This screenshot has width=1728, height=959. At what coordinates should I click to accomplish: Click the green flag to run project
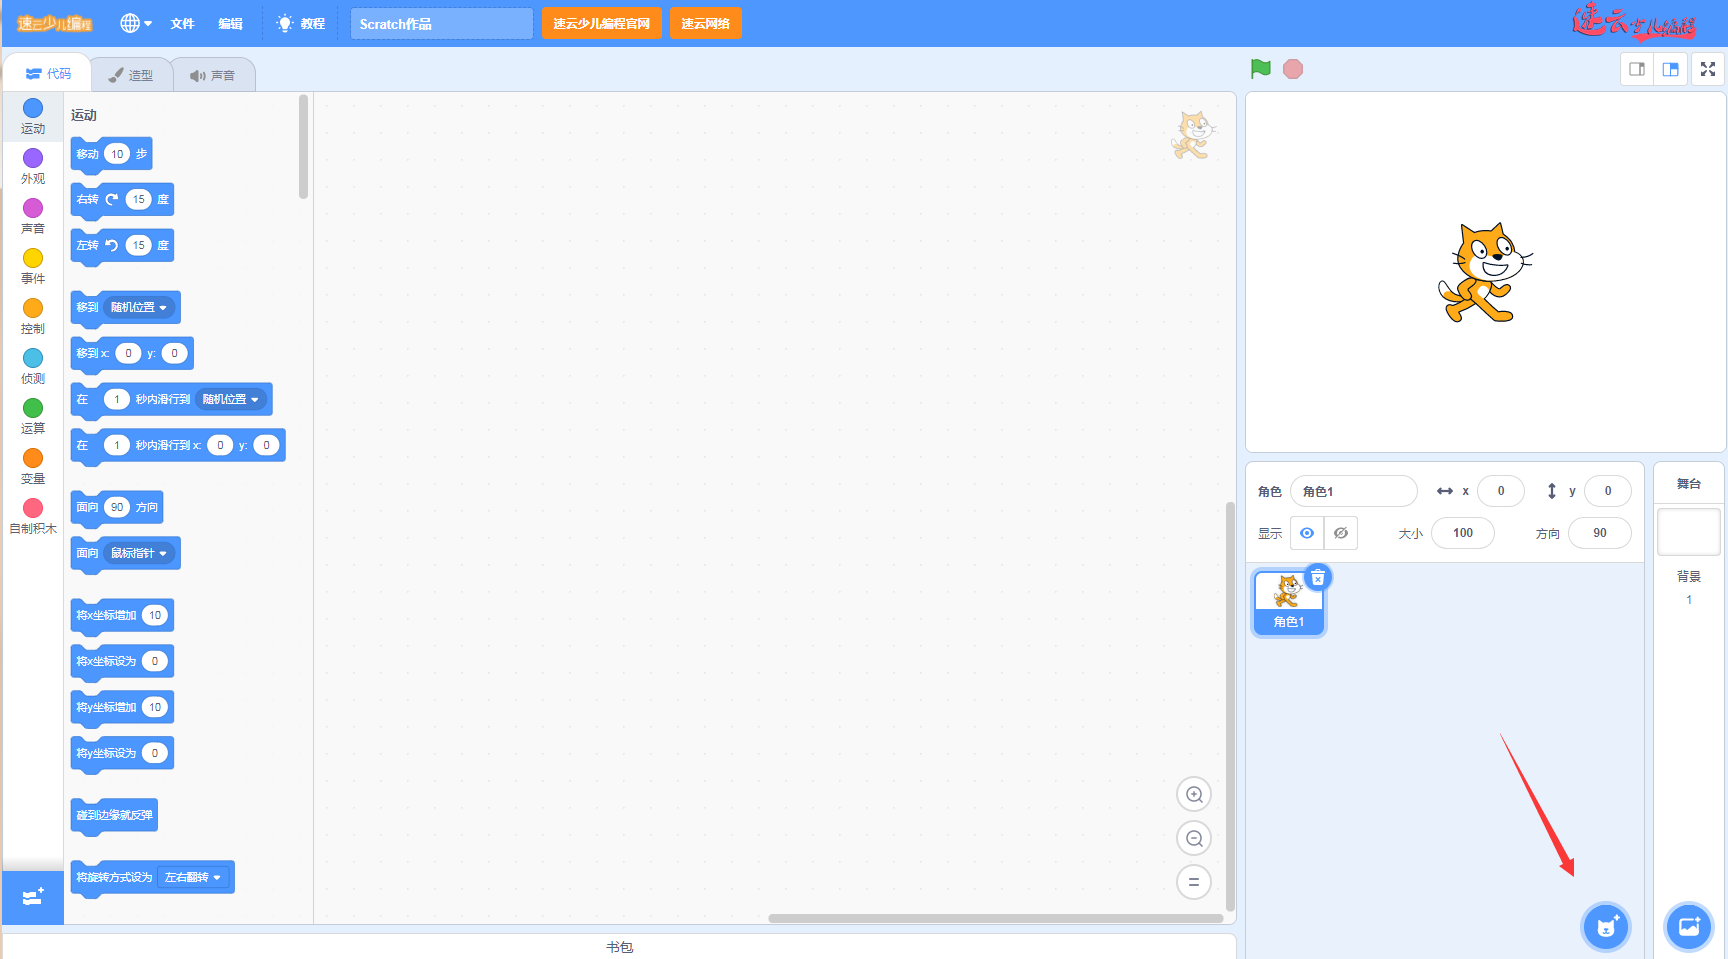click(x=1261, y=69)
